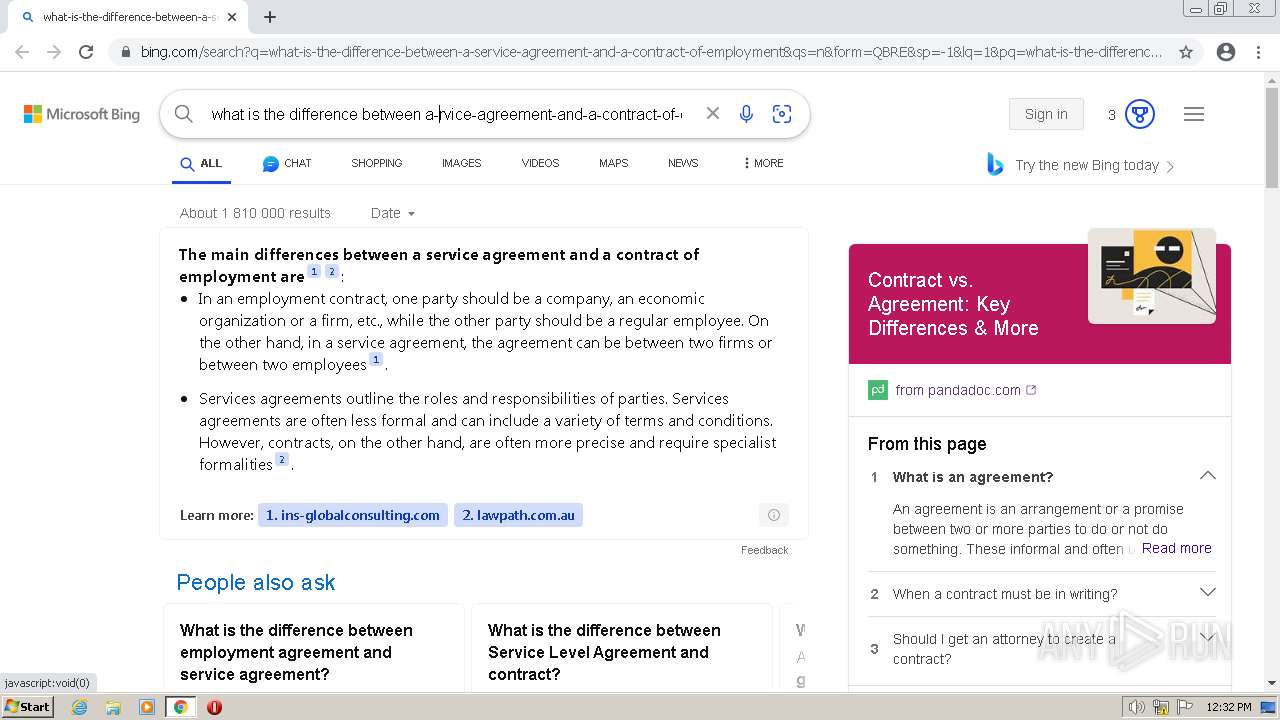This screenshot has height=720, width=1280.
Task: Open the MORE dropdown menu
Action: click(x=763, y=163)
